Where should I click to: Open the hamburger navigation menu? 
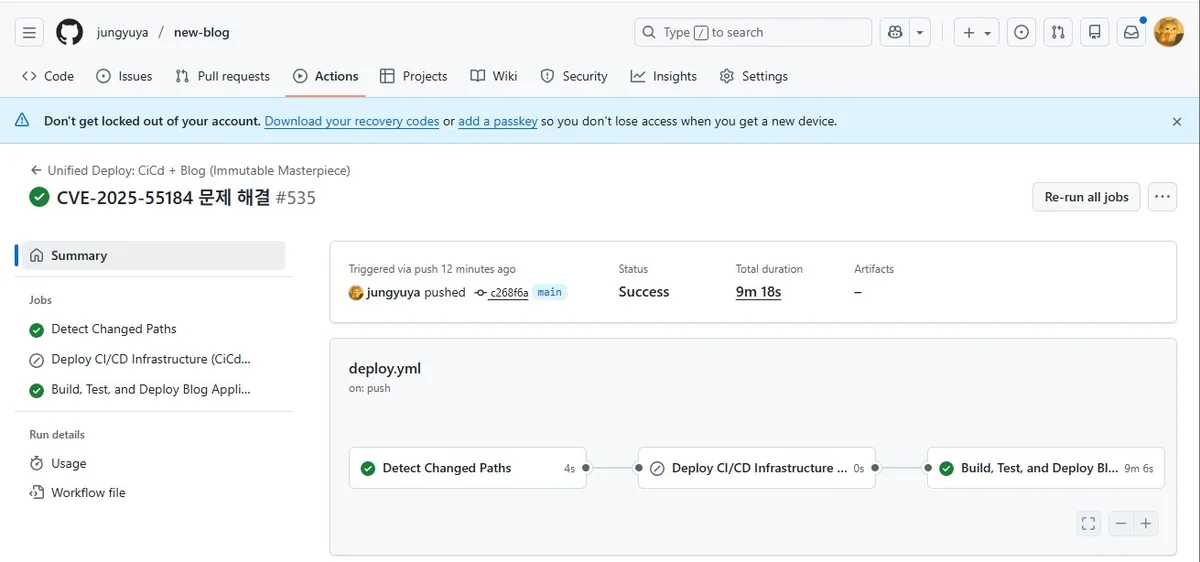point(30,32)
